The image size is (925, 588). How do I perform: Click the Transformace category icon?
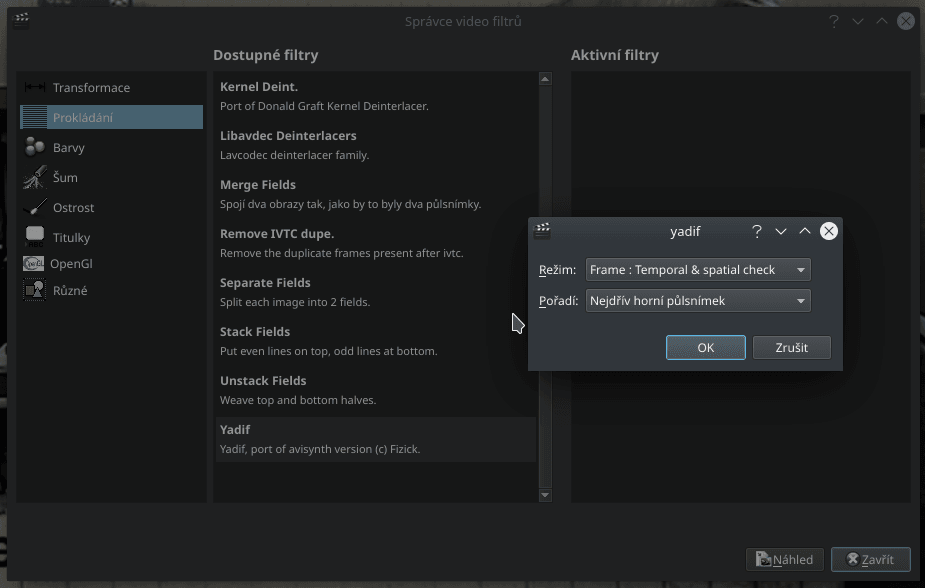point(36,87)
